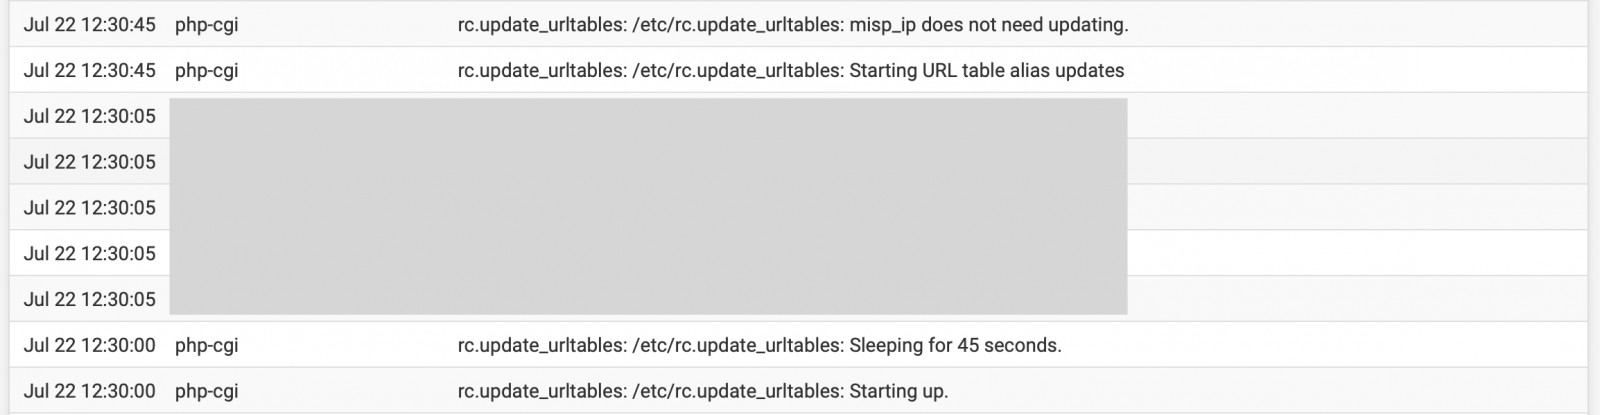Select the fourth 'Jul 22 12:30:05' timestamp
The width and height of the screenshot is (1600, 415).
coord(90,254)
